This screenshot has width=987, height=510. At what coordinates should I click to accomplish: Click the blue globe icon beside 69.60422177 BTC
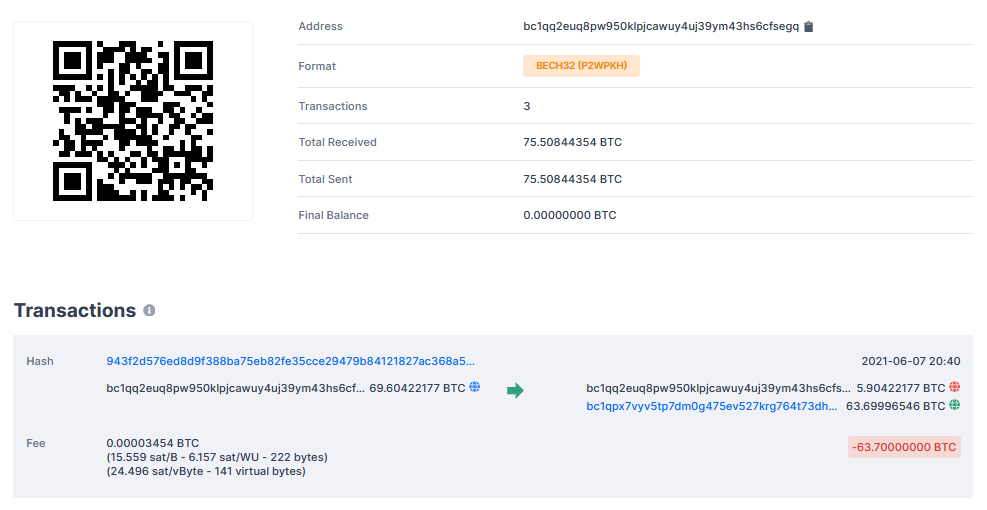coord(475,387)
